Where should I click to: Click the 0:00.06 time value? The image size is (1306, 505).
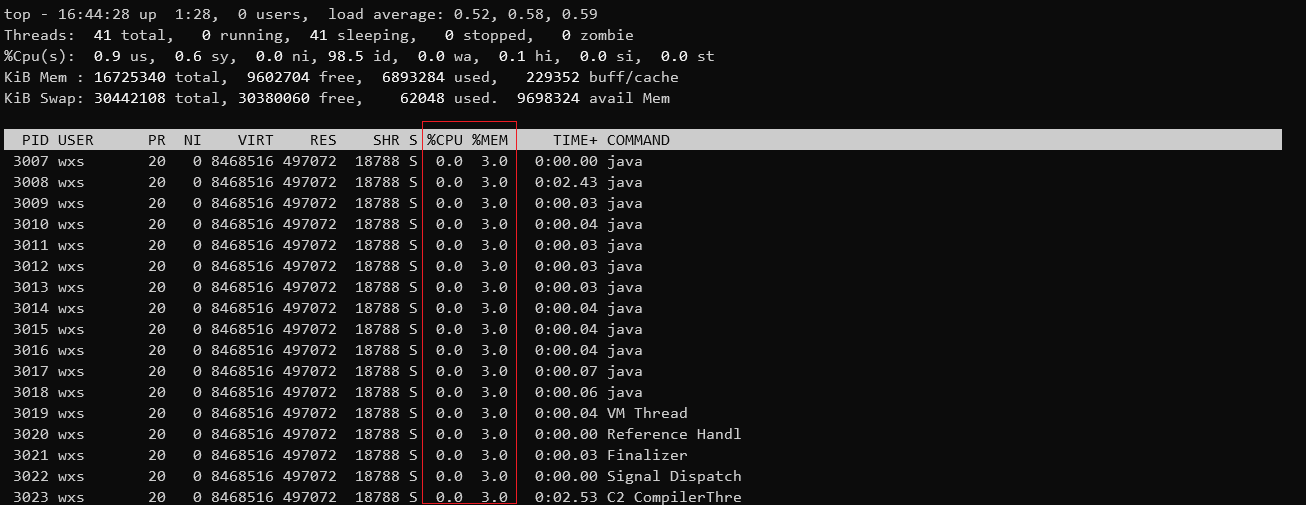[x=566, y=392]
